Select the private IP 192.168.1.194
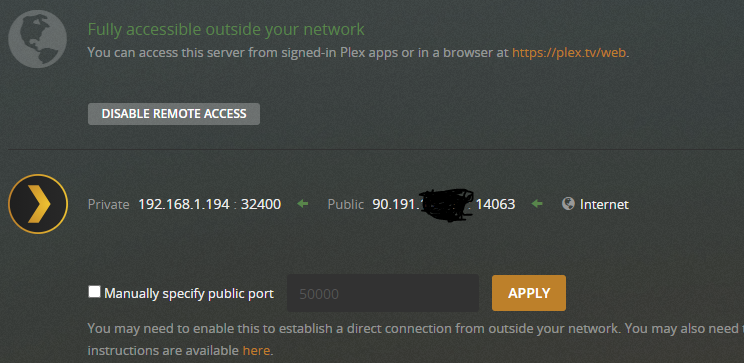Image resolution: width=744 pixels, height=363 pixels. (x=184, y=205)
